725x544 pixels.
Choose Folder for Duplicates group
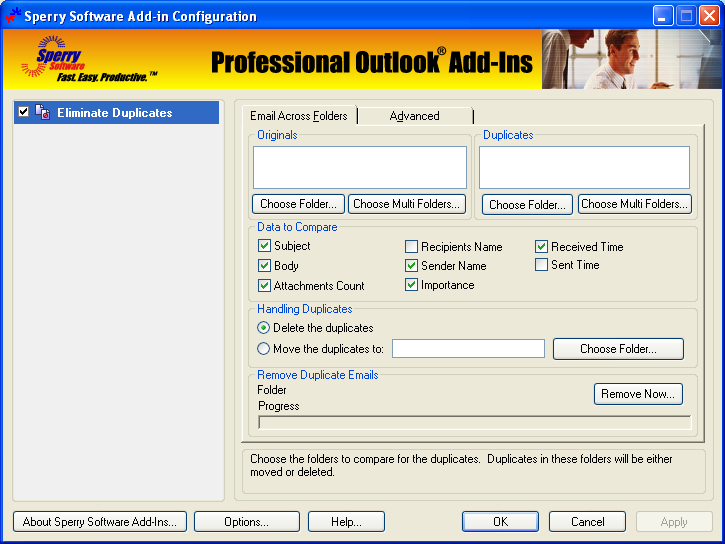coord(527,204)
